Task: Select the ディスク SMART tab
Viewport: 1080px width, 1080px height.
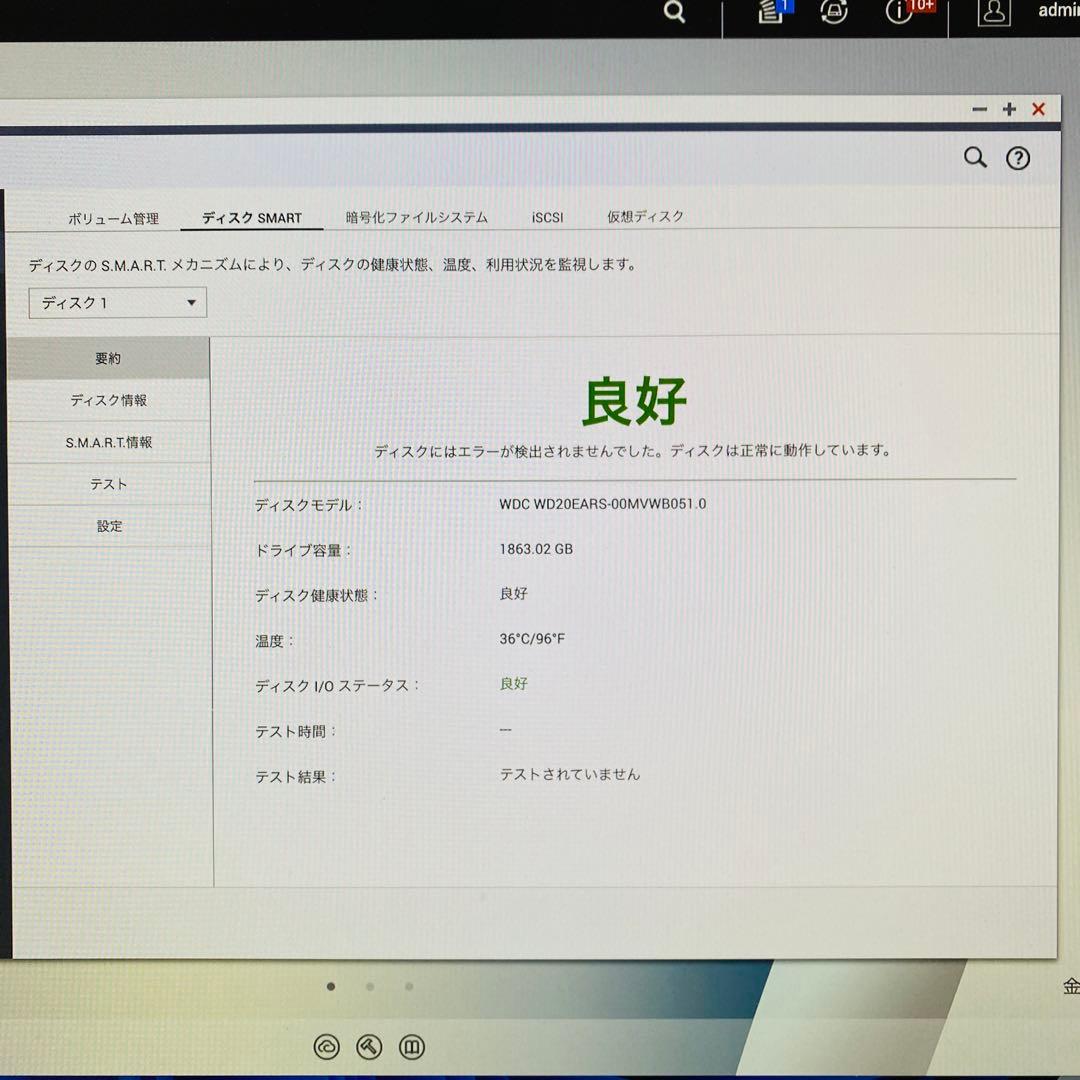Action: point(252,218)
